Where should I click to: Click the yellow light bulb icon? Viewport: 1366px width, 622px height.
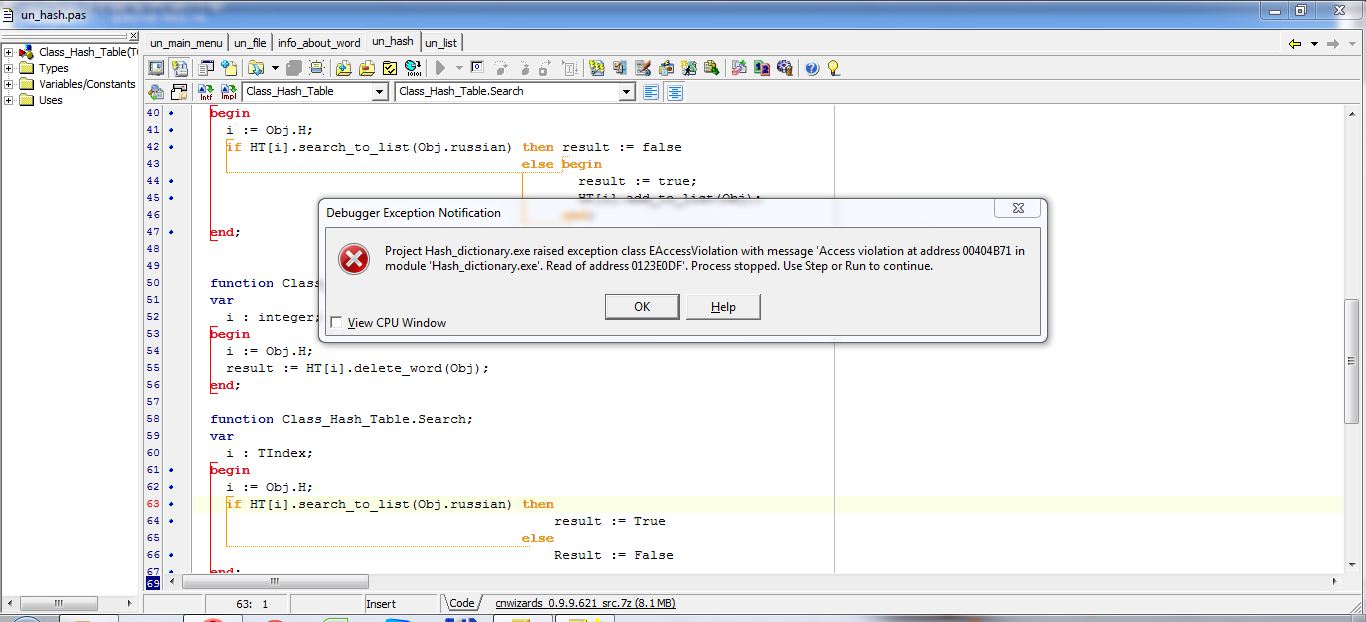click(x=833, y=68)
